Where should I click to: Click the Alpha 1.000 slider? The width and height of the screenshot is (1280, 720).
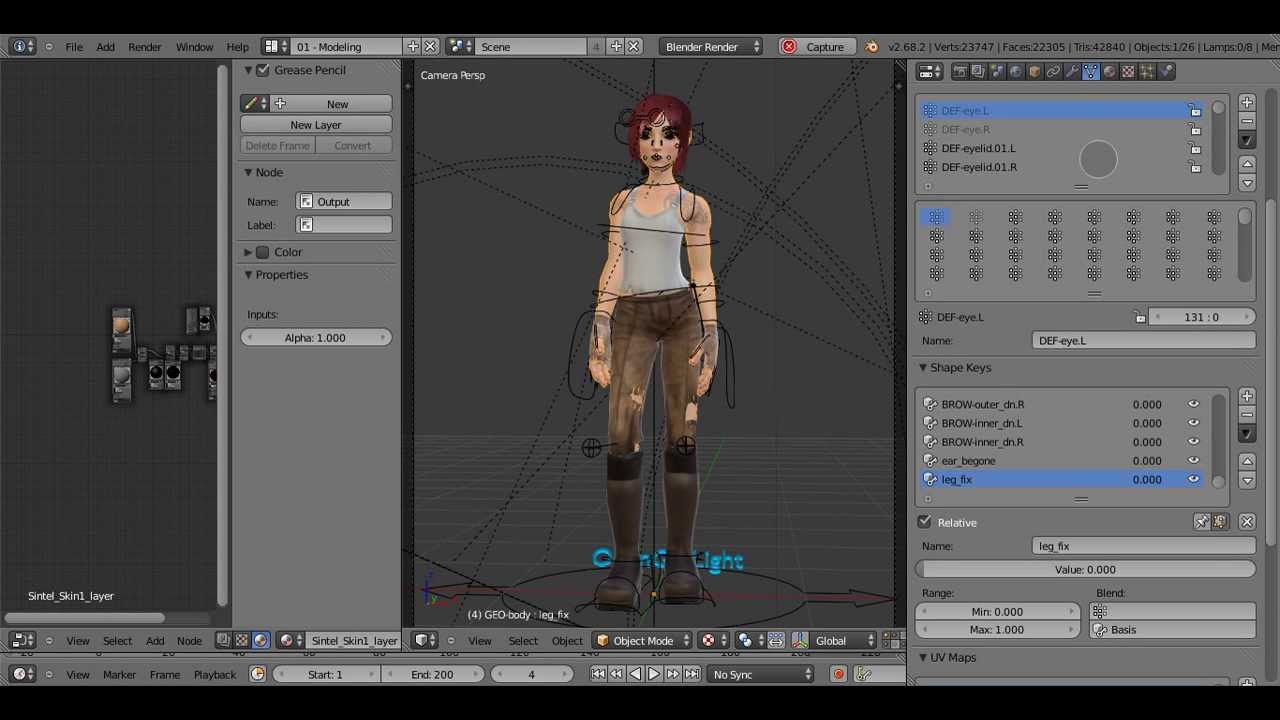(x=316, y=338)
